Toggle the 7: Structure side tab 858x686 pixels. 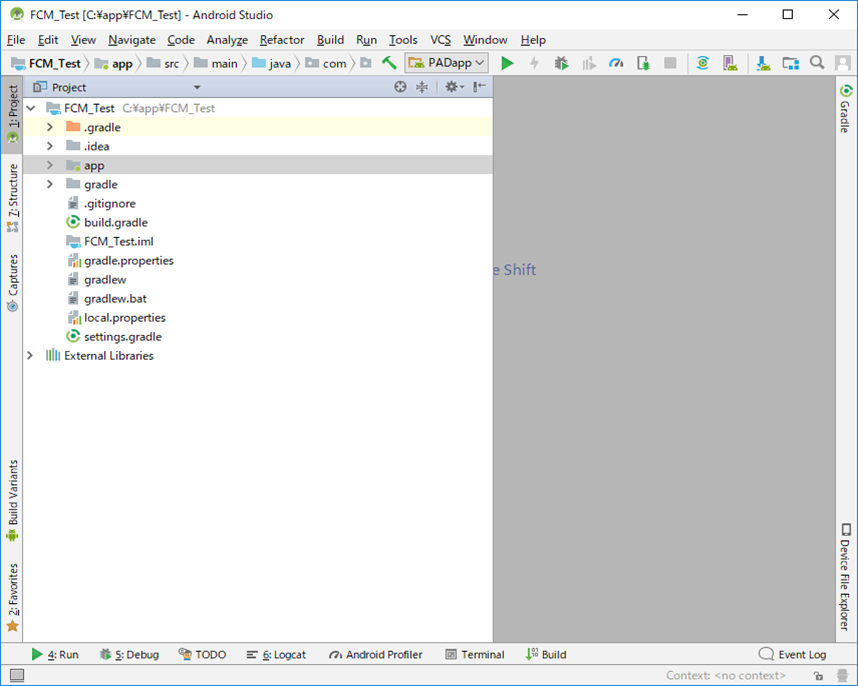[12, 199]
